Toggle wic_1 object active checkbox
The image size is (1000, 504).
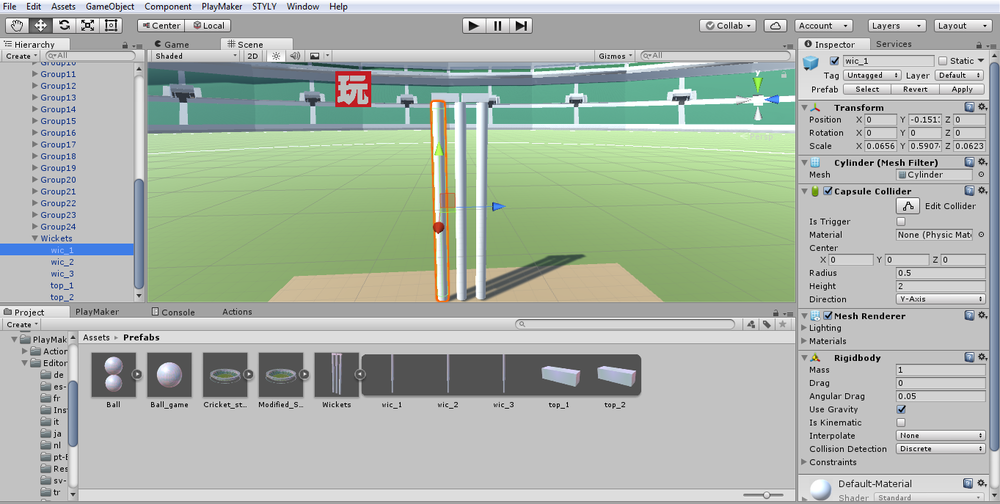tap(834, 61)
